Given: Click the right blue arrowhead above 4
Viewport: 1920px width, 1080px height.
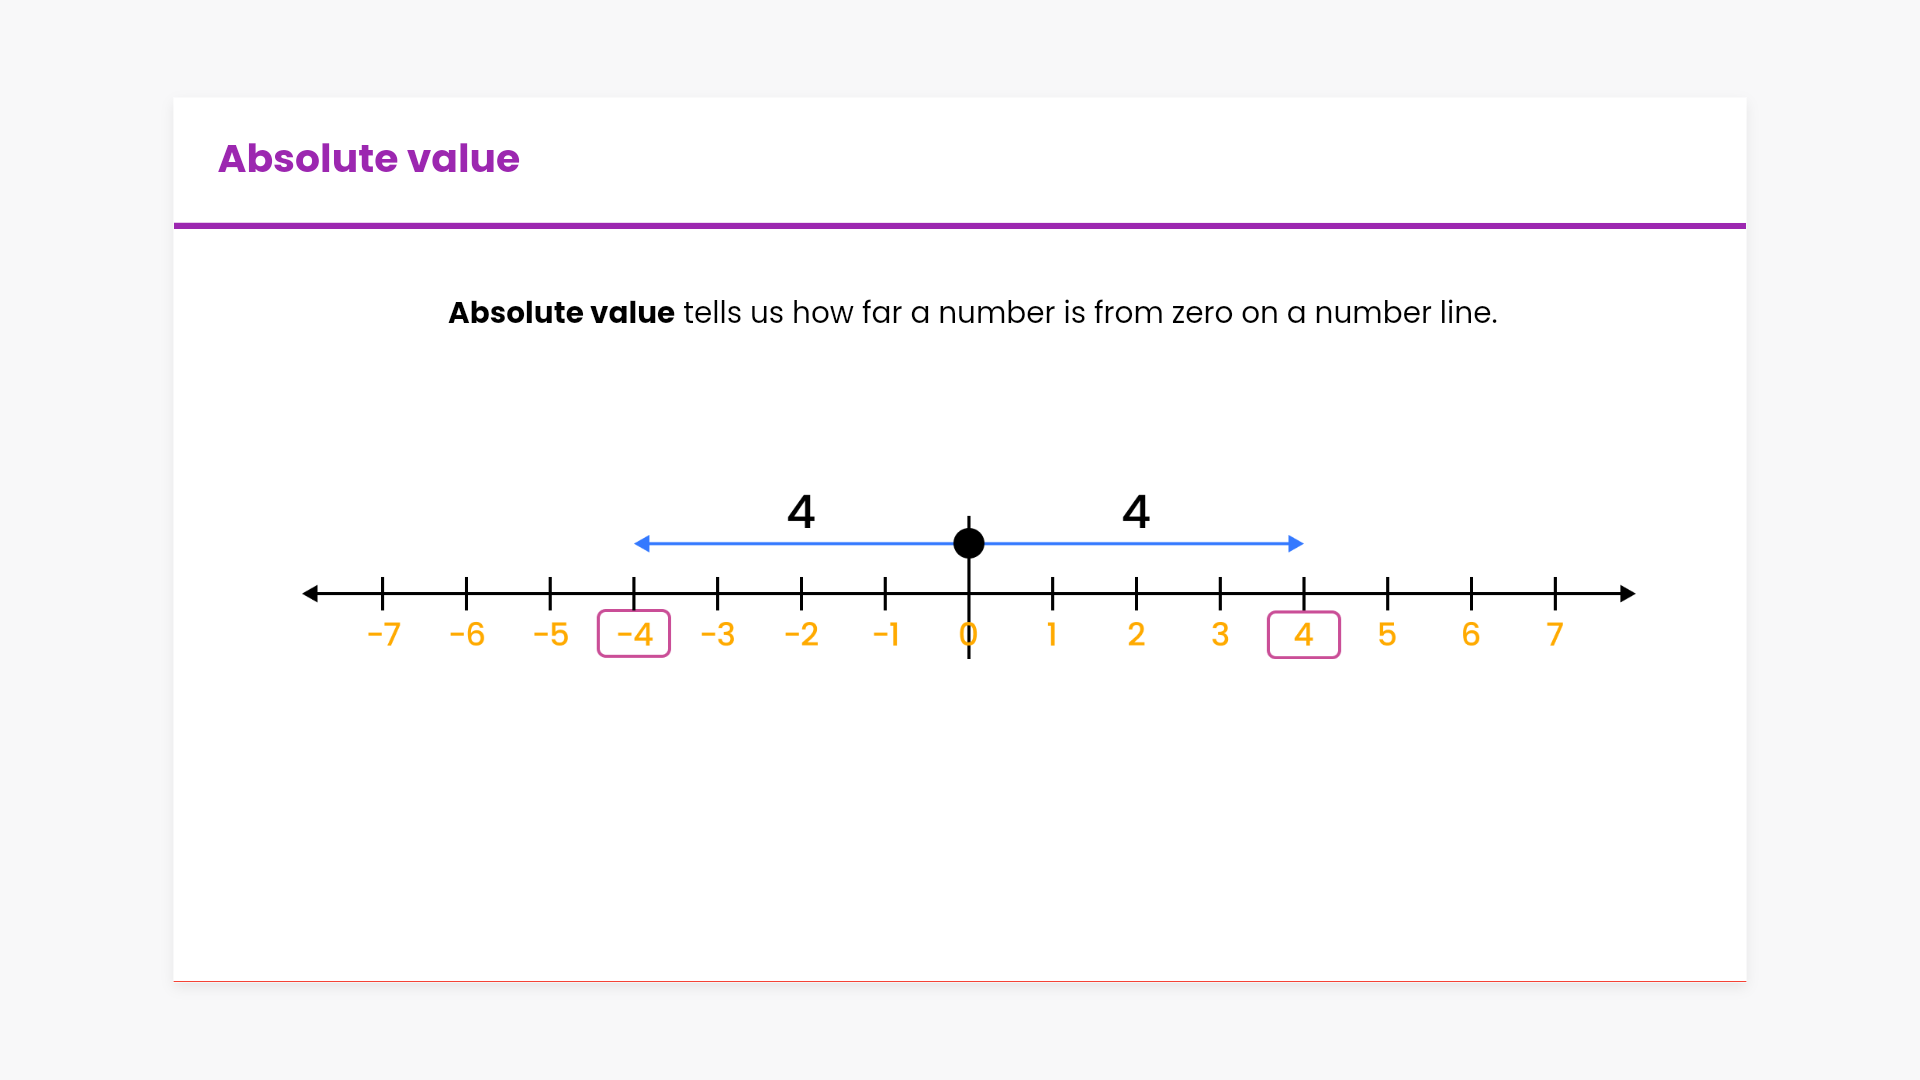Looking at the screenshot, I should (1296, 544).
